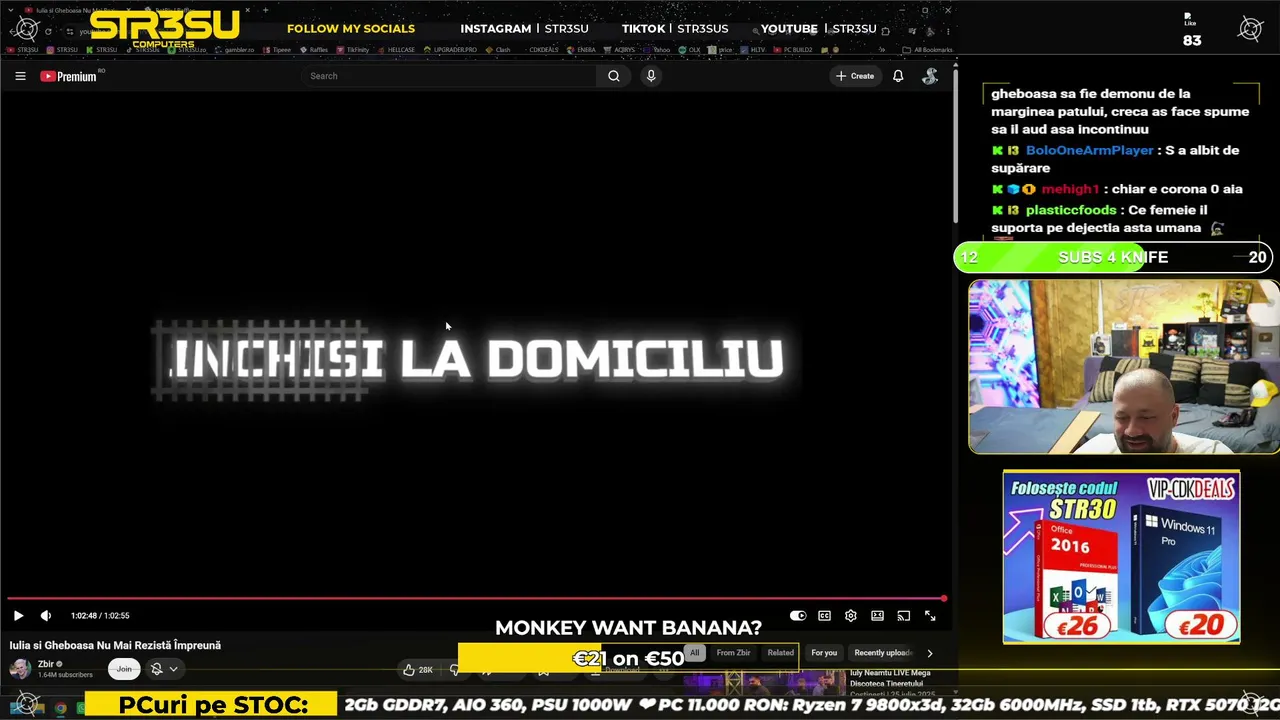Click mehigh1 username in chat
1280x720 pixels.
coord(1070,189)
